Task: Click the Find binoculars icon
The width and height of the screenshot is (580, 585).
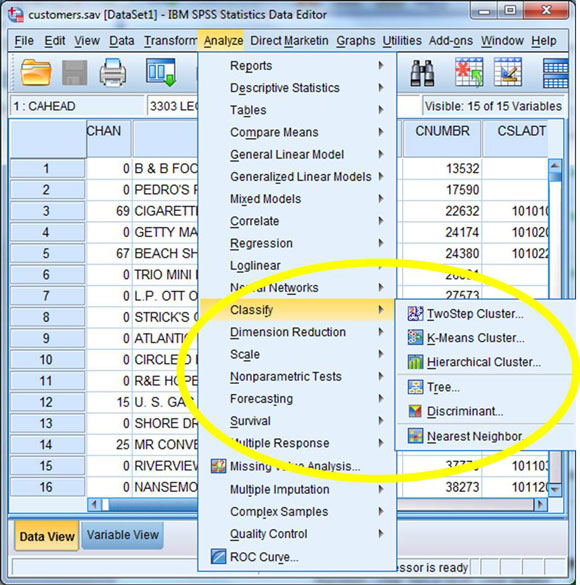Action: pos(422,73)
